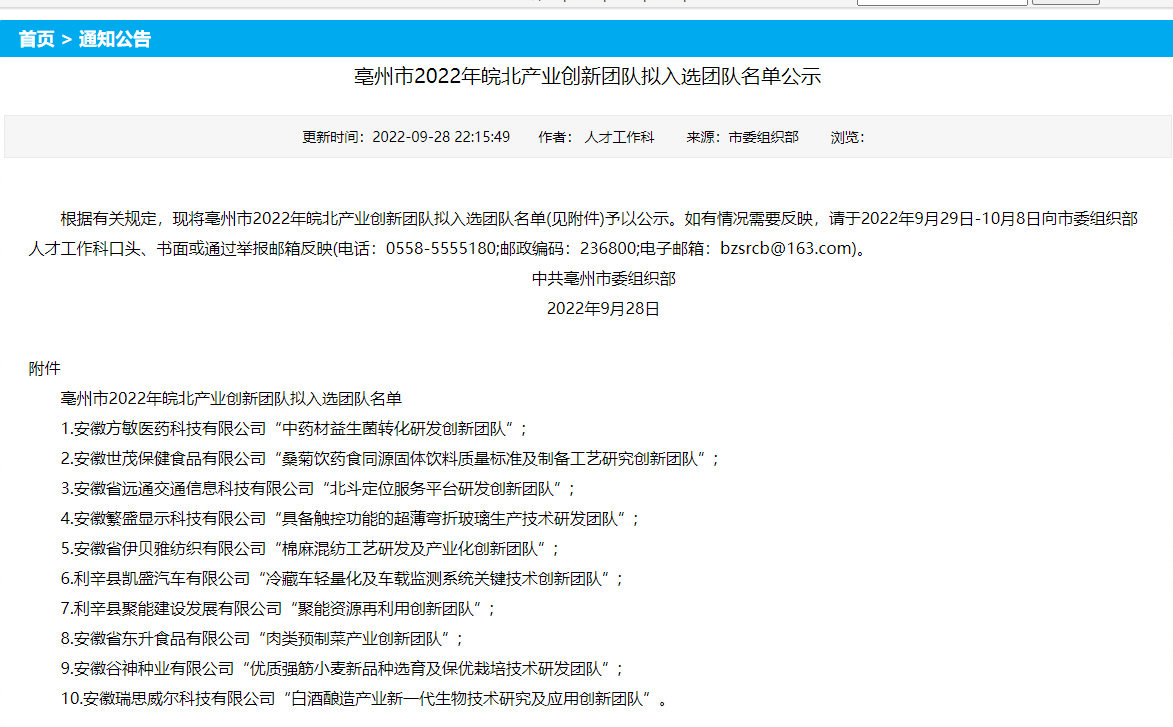Click the signature 中共亳州市委组织部
Image resolution: width=1173 pixels, height=727 pixels.
(603, 279)
